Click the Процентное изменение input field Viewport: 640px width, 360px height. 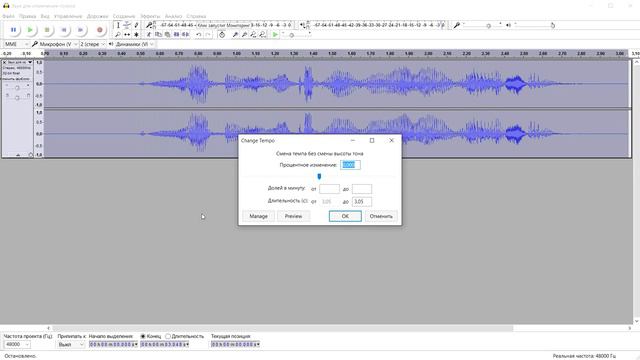click(x=350, y=165)
